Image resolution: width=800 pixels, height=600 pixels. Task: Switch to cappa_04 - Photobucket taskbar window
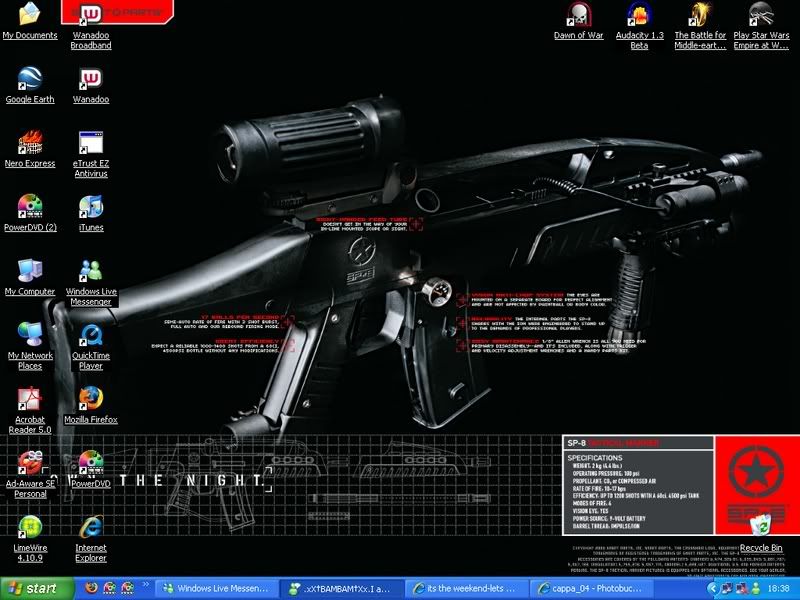(x=591, y=589)
